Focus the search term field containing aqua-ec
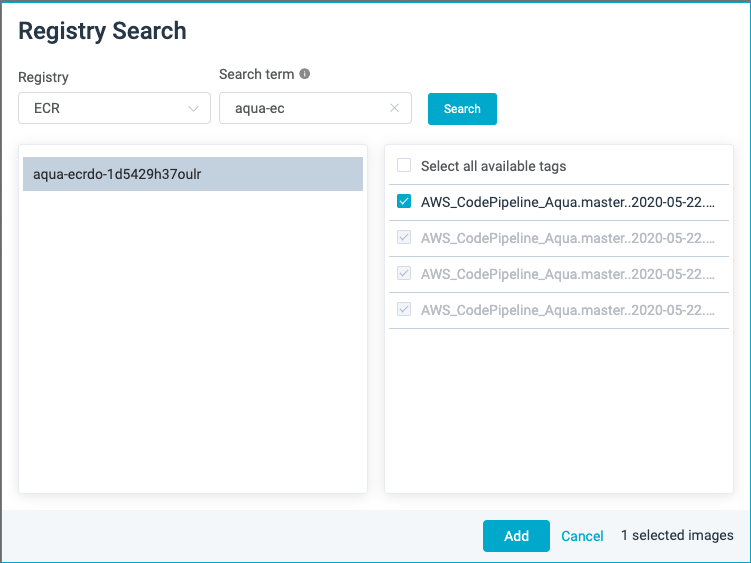 (315, 108)
